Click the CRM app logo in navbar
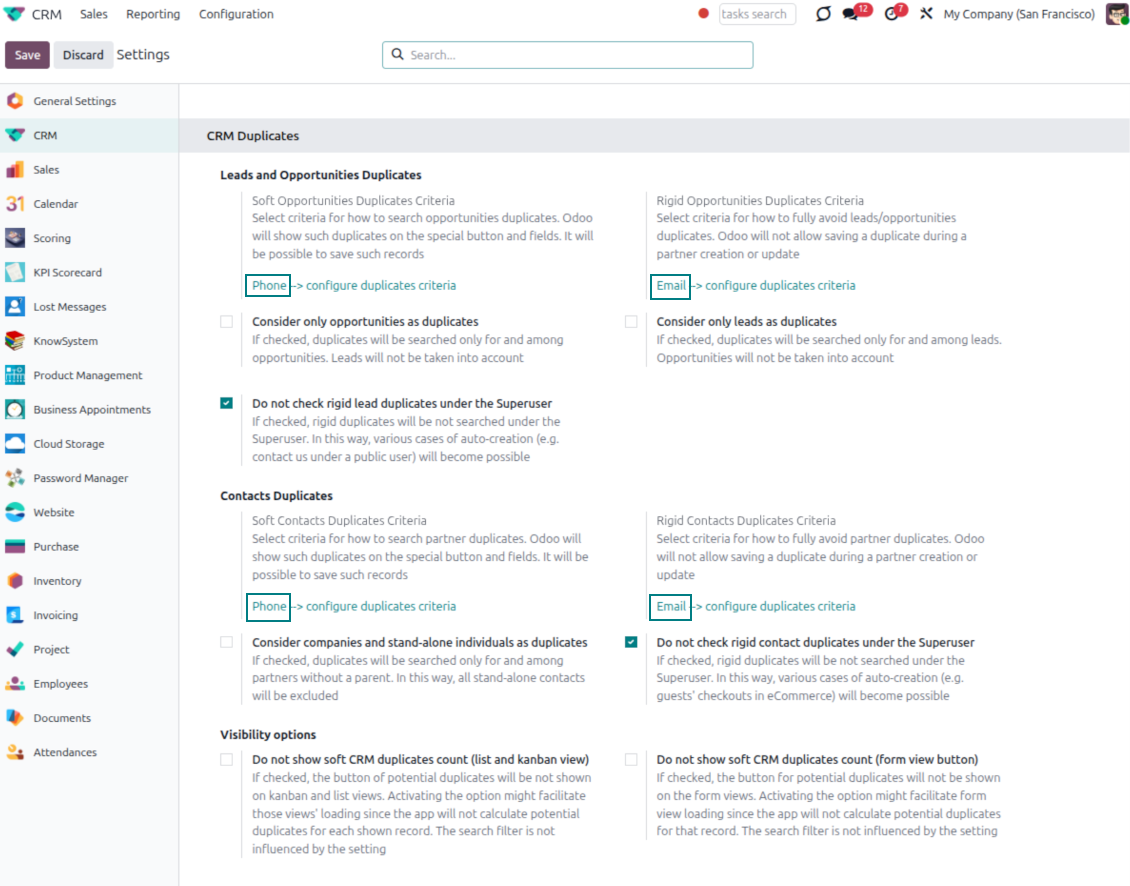The height and width of the screenshot is (886, 1130). tap(15, 14)
